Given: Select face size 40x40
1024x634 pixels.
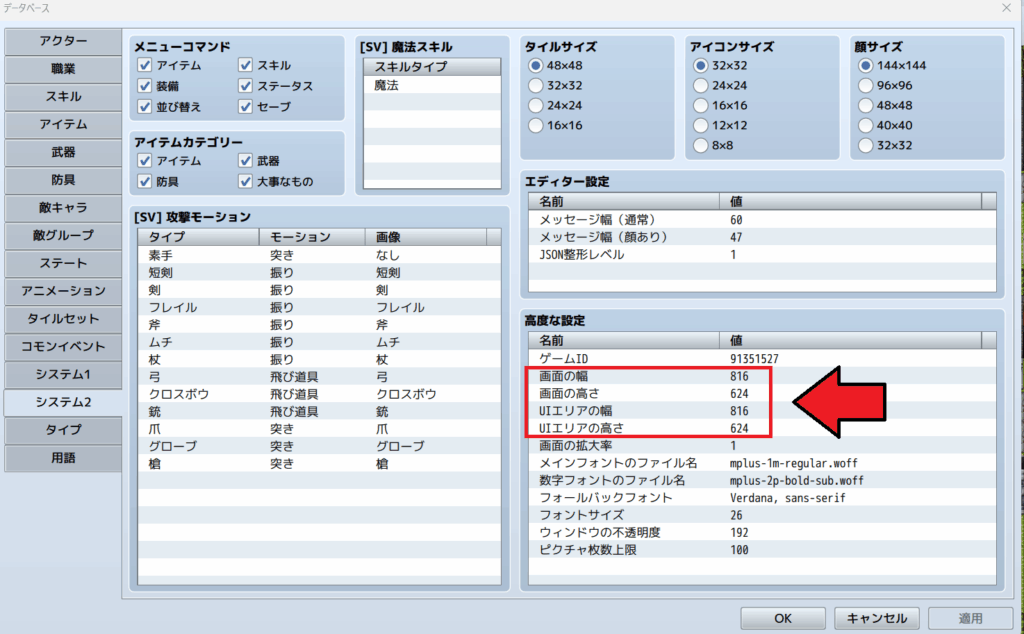Looking at the screenshot, I should (x=865, y=125).
